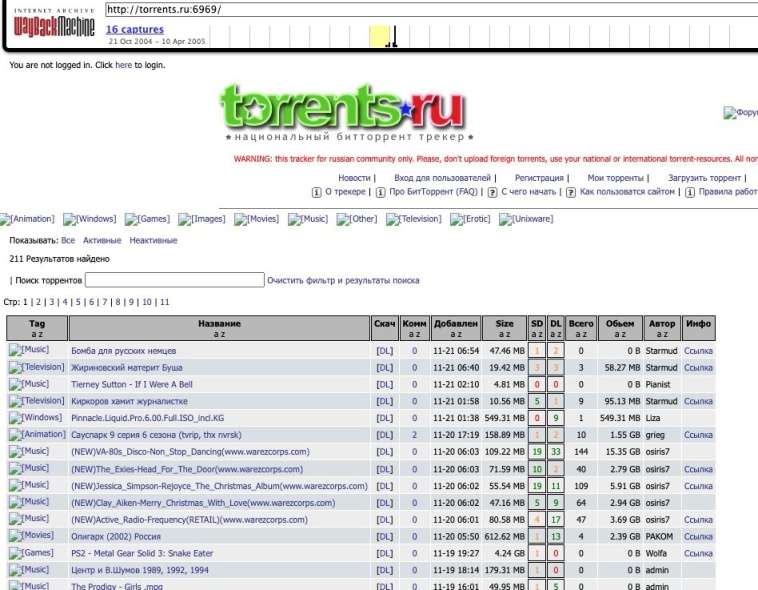
Task: Click the Wayback Machine URL field
Action: pos(431,9)
